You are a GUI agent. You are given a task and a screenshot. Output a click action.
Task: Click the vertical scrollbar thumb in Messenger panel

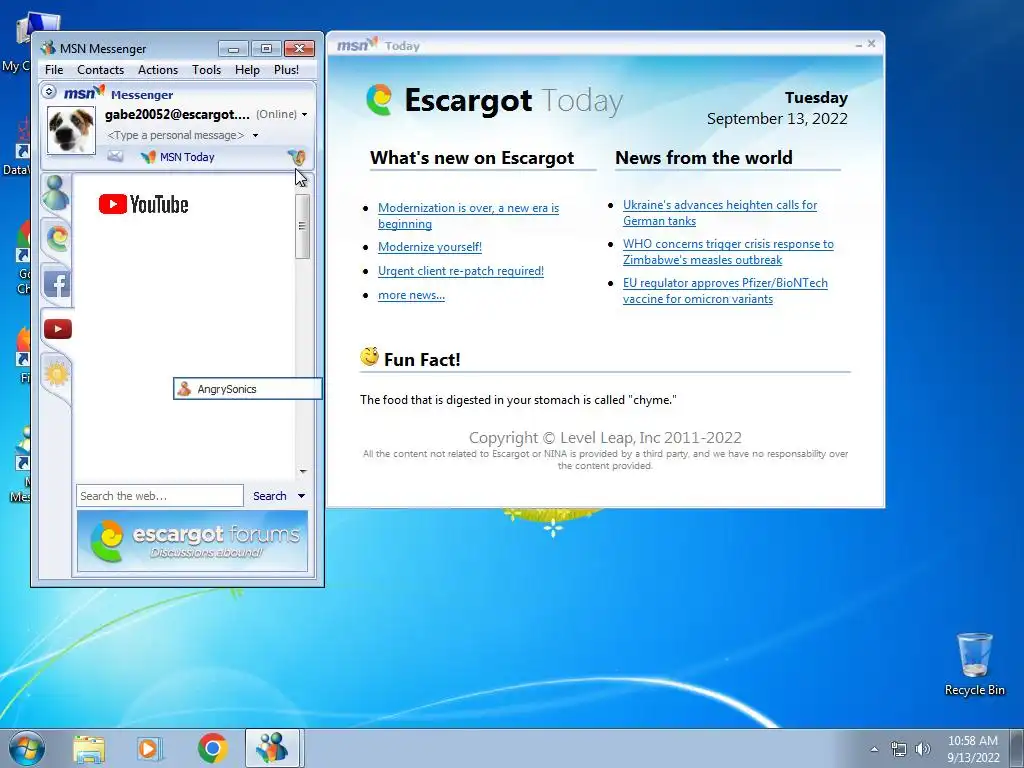pyautogui.click(x=302, y=226)
